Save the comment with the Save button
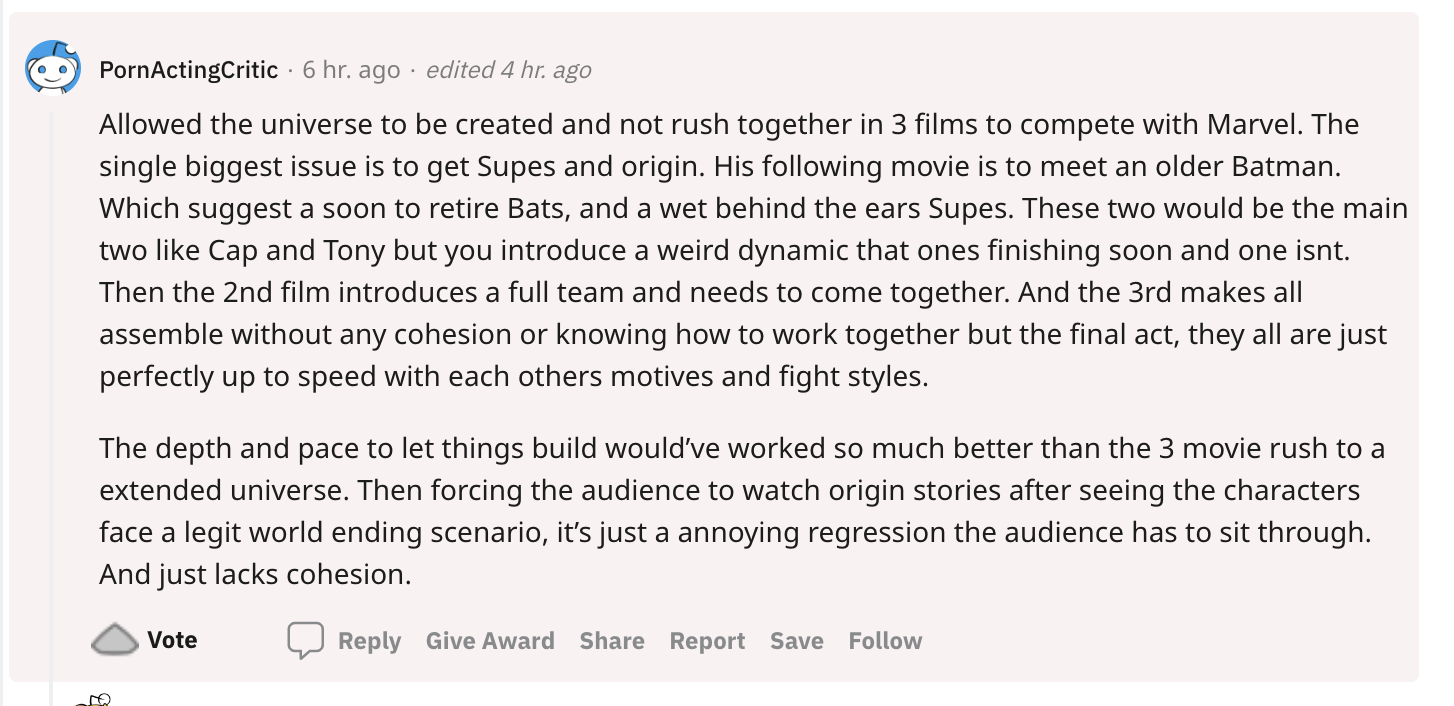1454x706 pixels. click(x=797, y=641)
